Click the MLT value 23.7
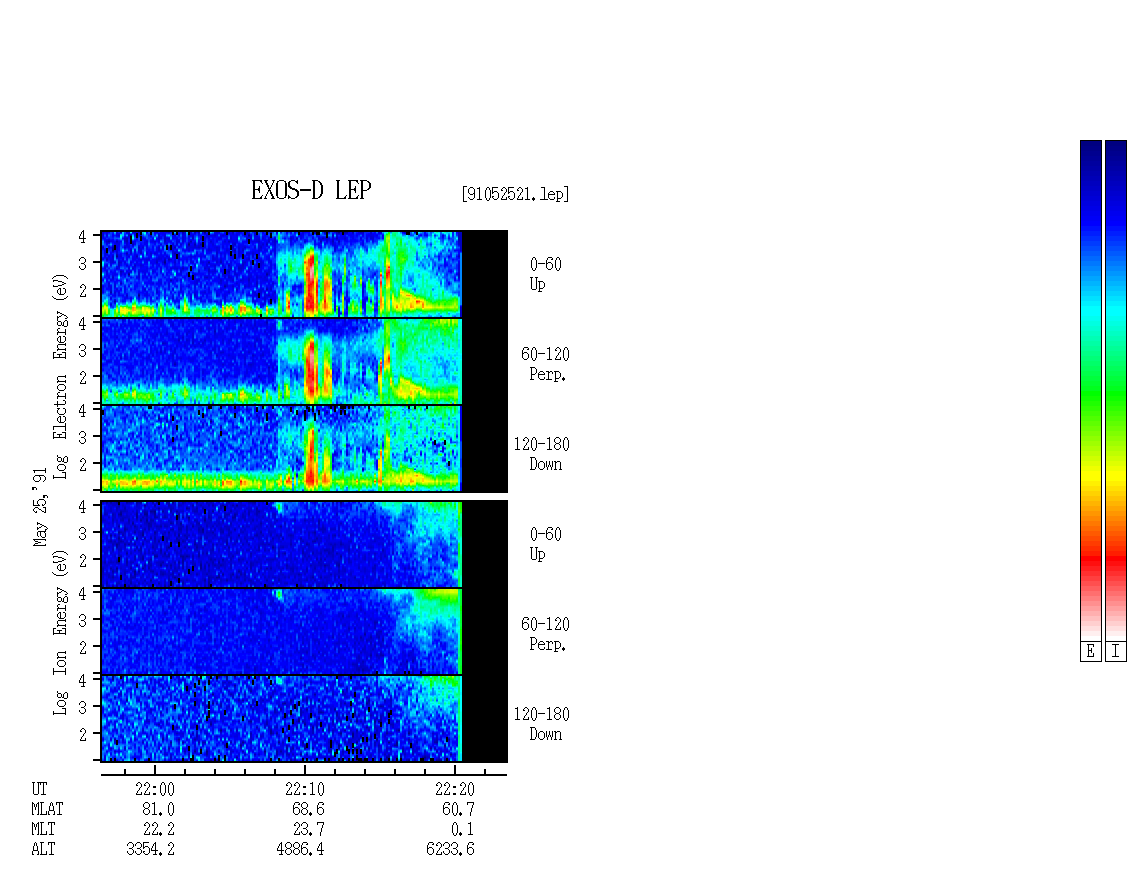 click(308, 830)
